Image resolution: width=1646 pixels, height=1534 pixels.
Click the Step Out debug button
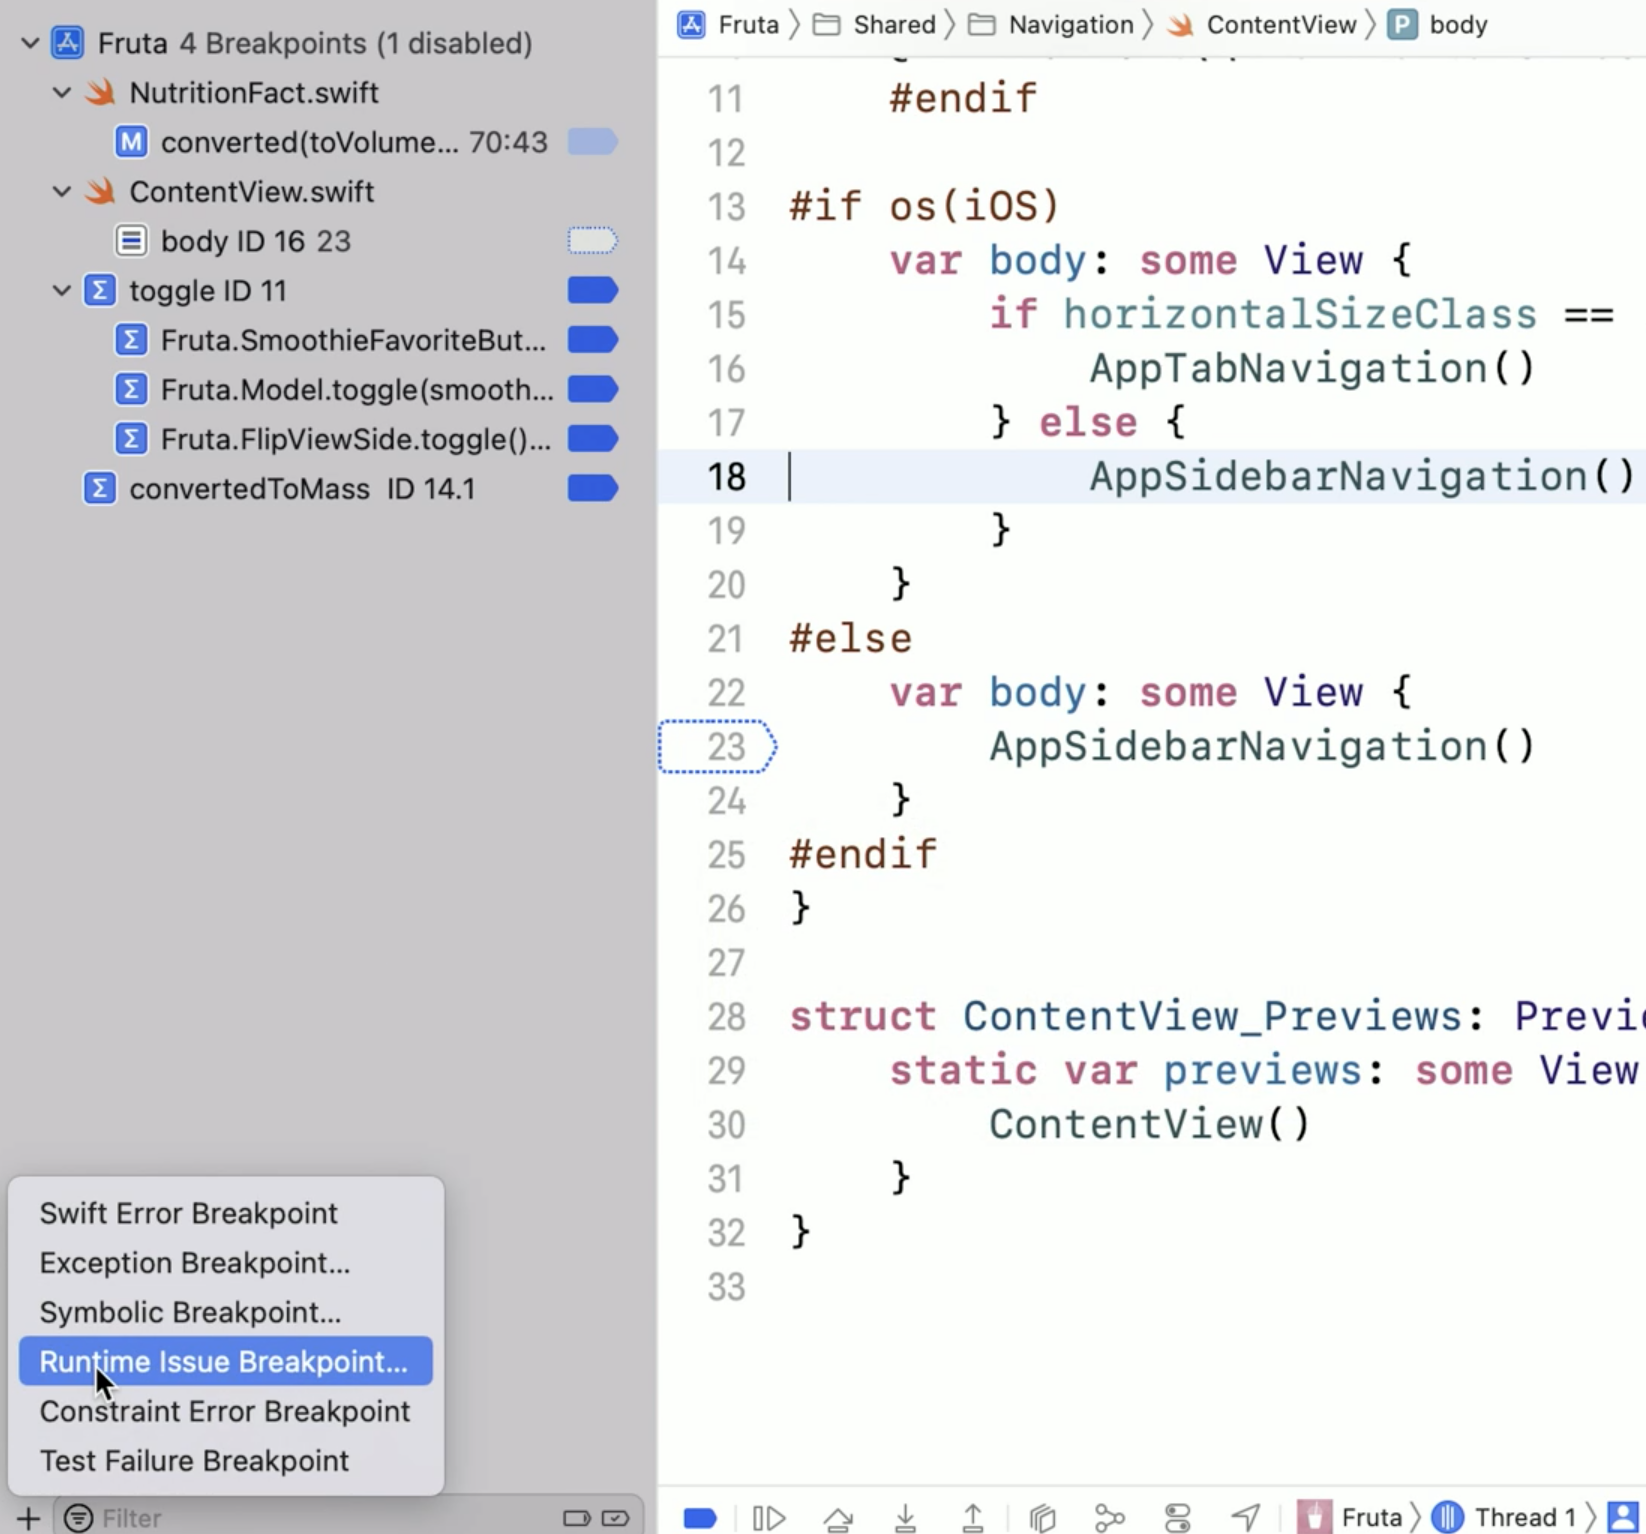coord(972,1518)
